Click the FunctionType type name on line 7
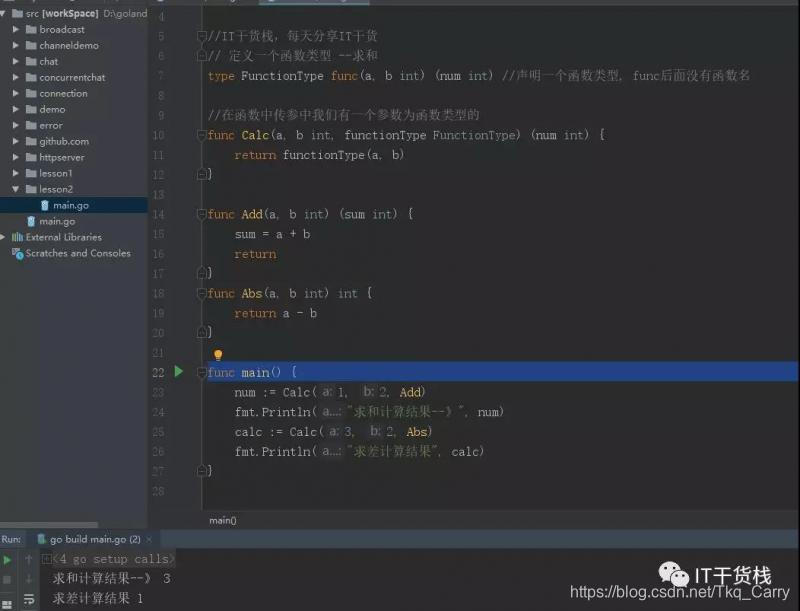Viewport: 800px width, 611px height. pos(282,76)
